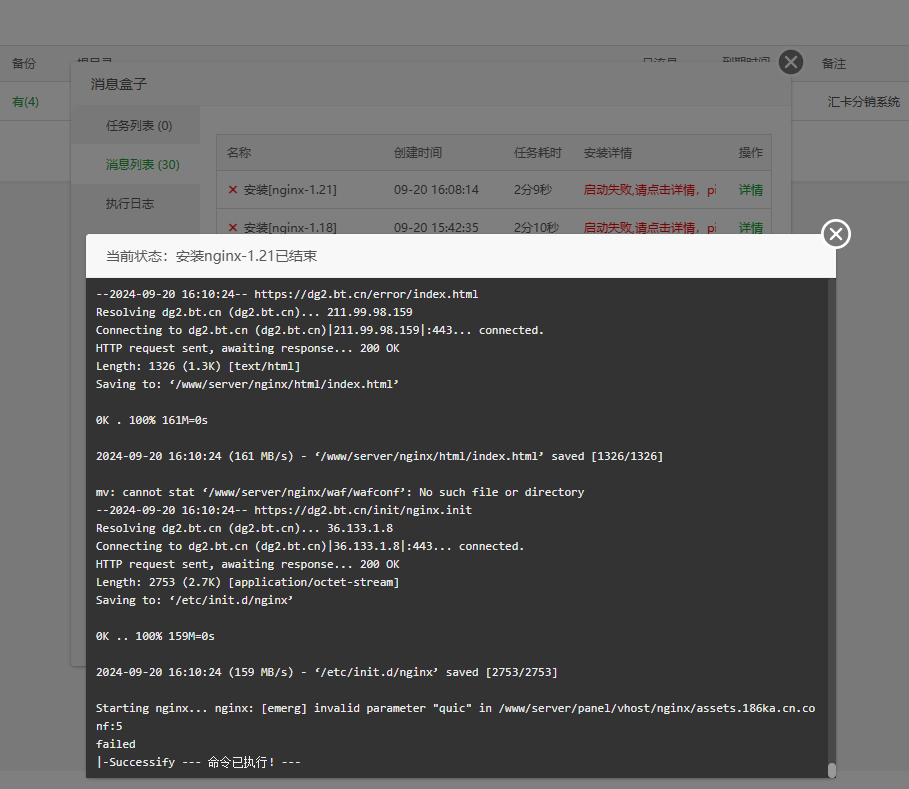Click the 备份 column header
Image resolution: width=909 pixels, height=789 pixels.
click(24, 63)
